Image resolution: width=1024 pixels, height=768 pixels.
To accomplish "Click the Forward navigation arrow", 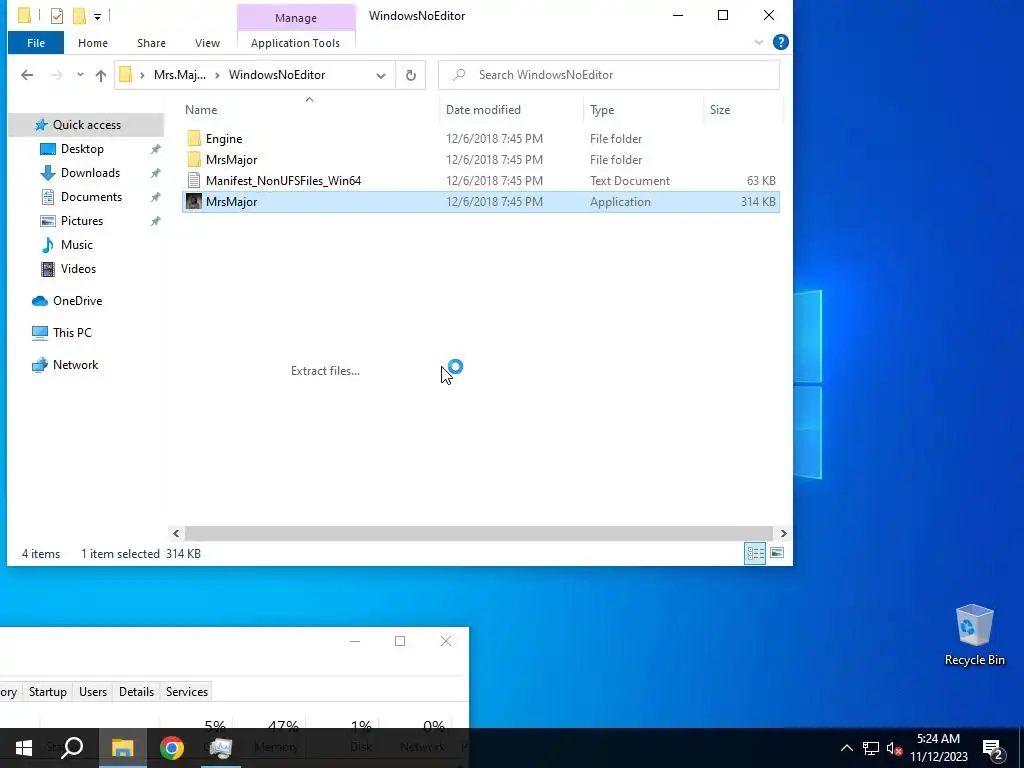I will pyautogui.click(x=57, y=75).
